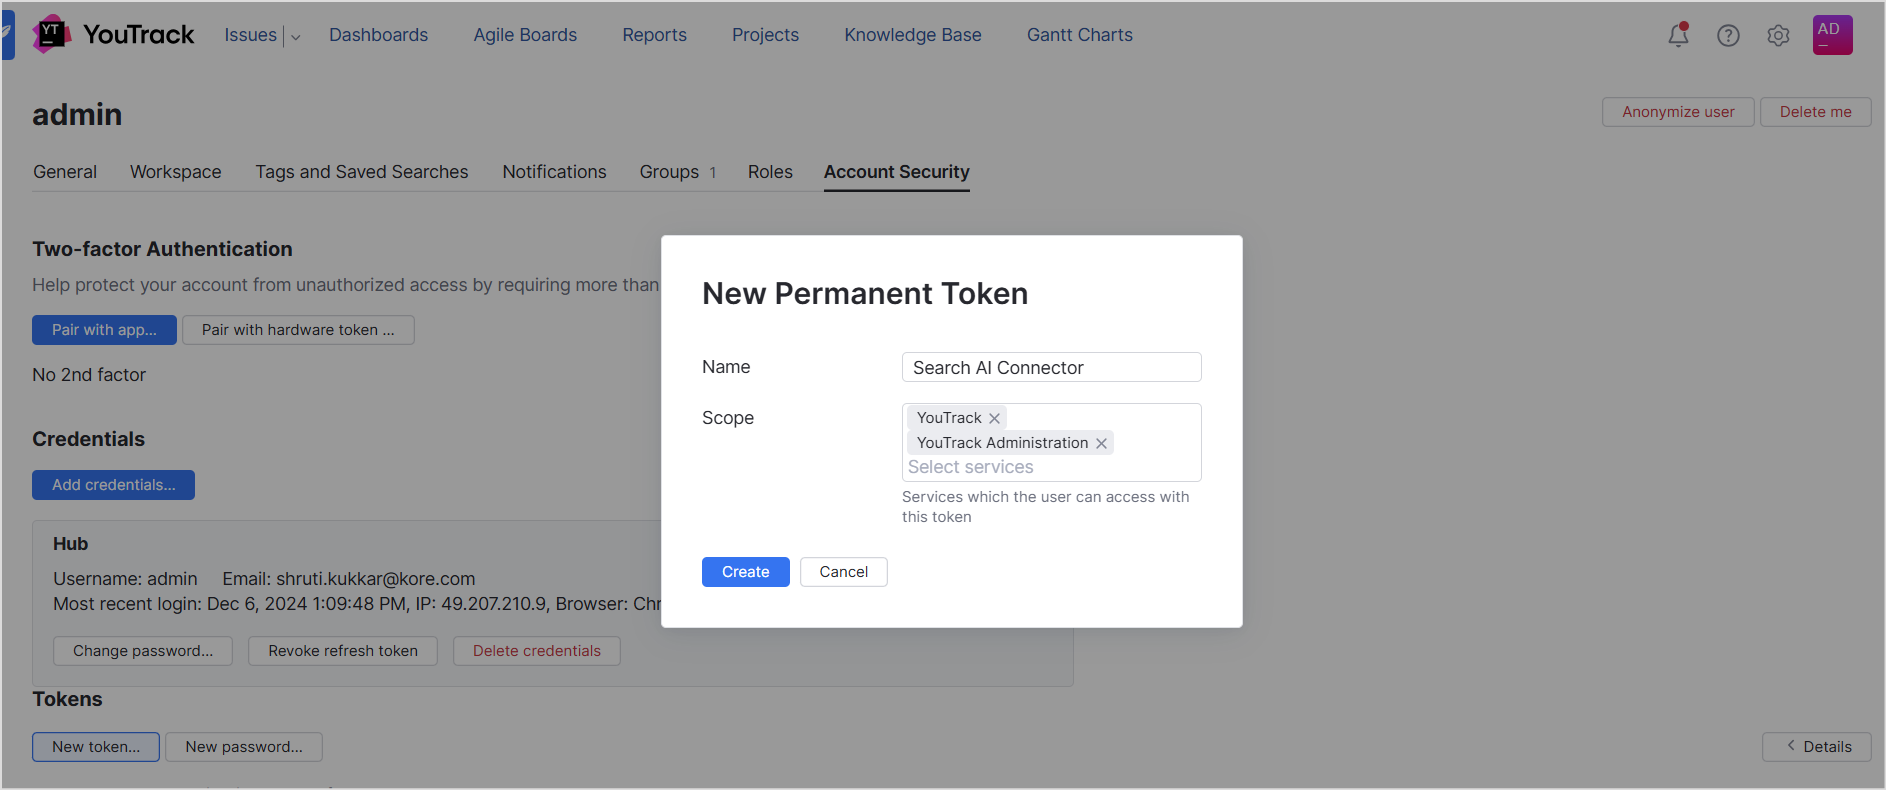Expand the Details side panel

tap(1816, 747)
